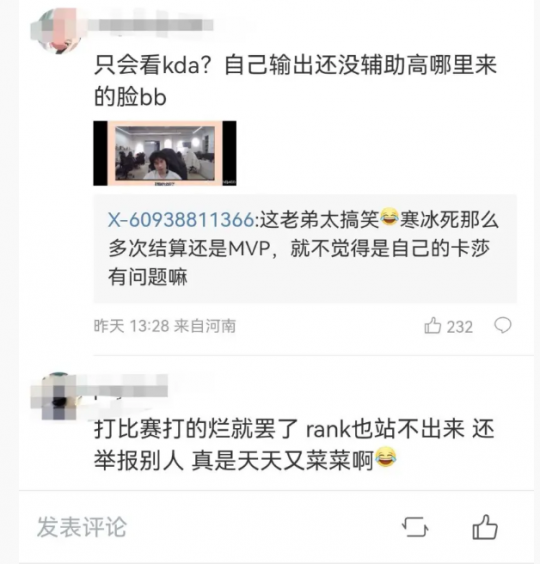Open the first commenter's blurred username

pyautogui.click(x=150, y=26)
